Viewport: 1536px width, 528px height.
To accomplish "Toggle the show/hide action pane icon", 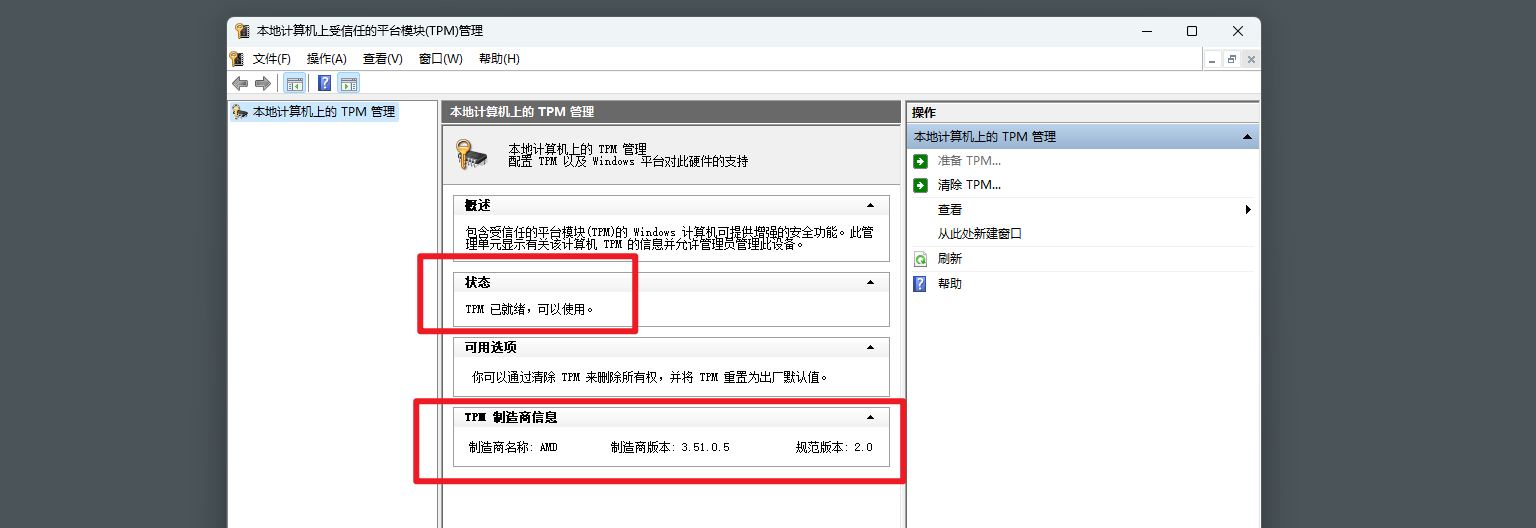I will click(348, 83).
